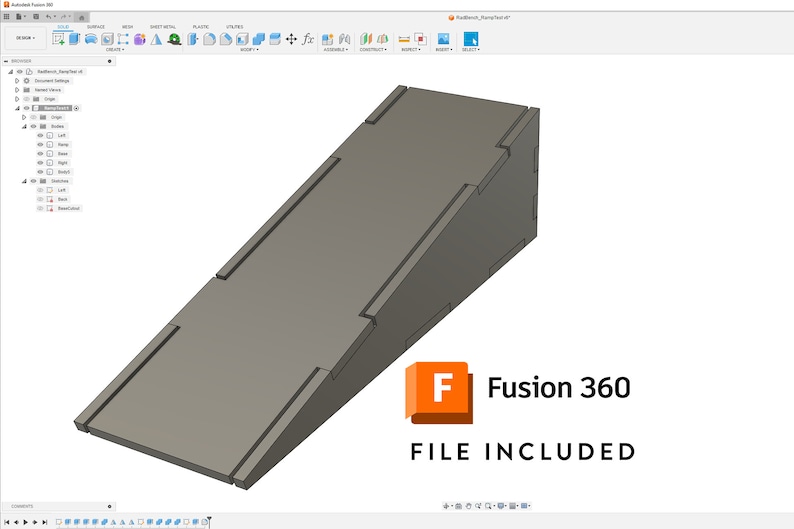
Task: Collapse the BROWSER panel
Action: (x=6, y=61)
